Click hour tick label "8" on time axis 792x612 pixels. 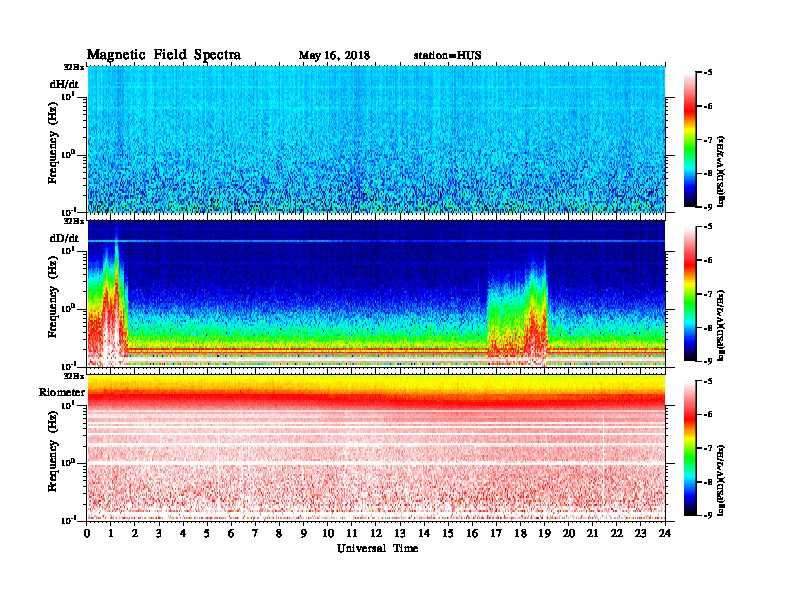point(279,533)
